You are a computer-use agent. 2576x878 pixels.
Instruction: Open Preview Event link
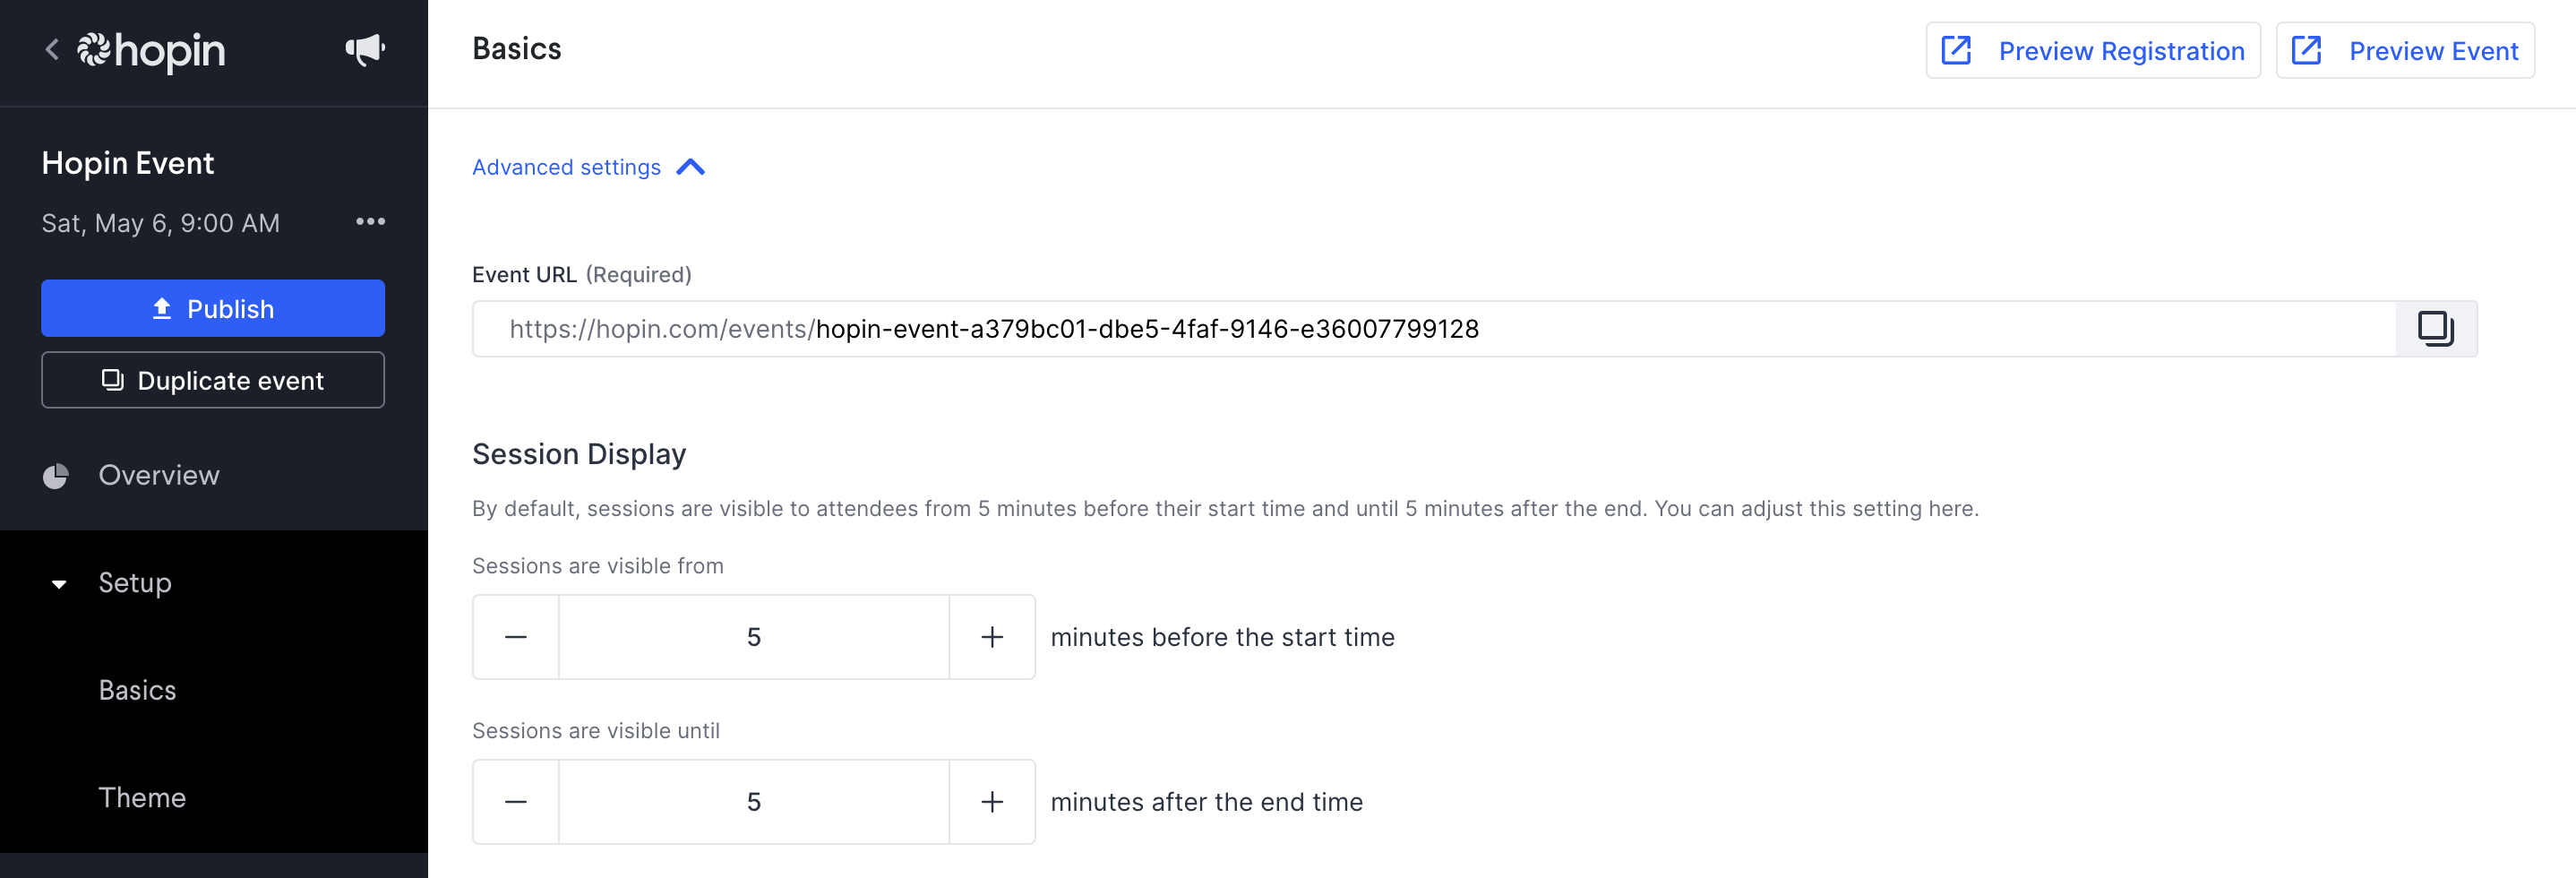coord(2405,50)
